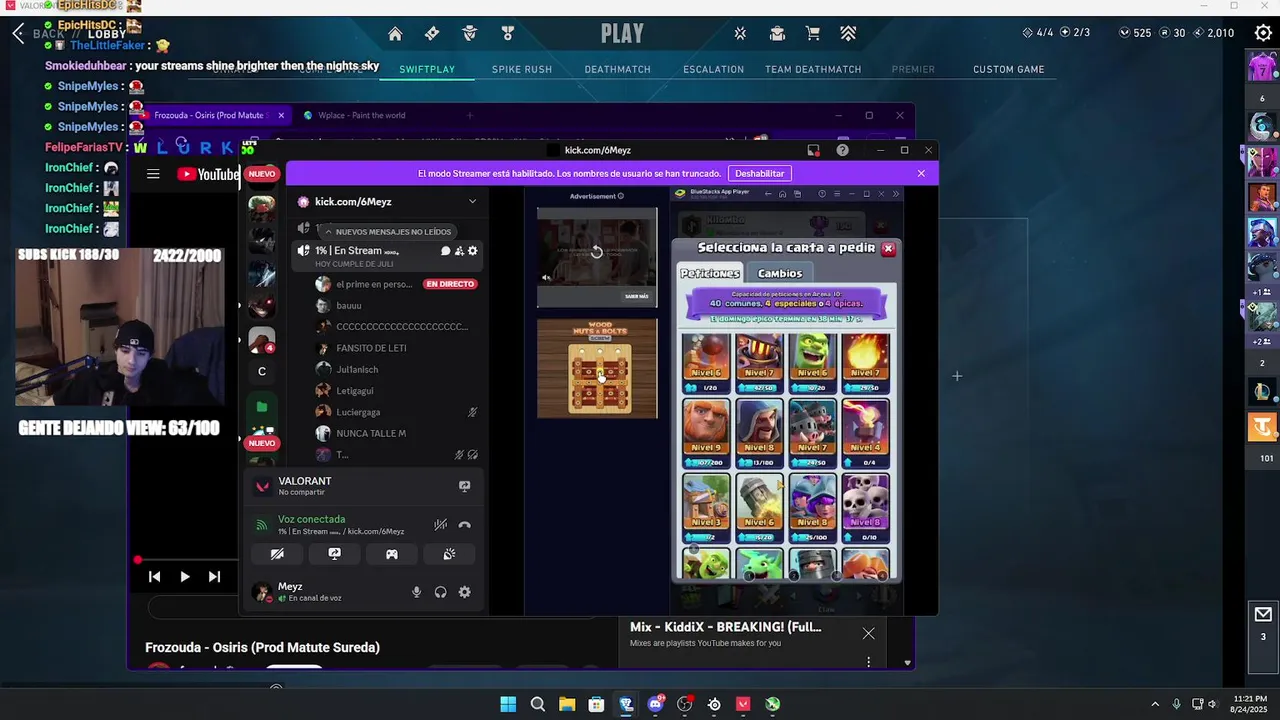Open the orange Riot friends icon showing 101
This screenshot has width=1280, height=720.
[x=1262, y=428]
